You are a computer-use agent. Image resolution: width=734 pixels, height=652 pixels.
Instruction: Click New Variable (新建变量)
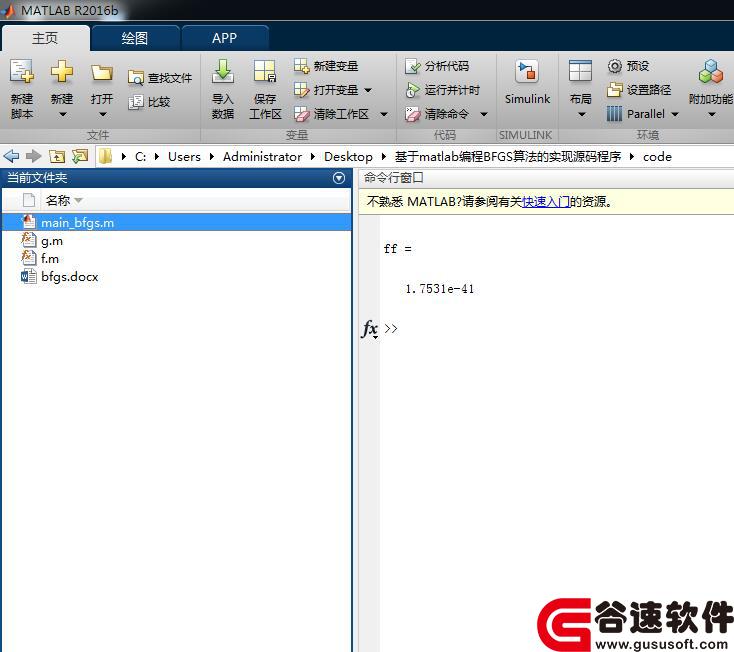(x=326, y=66)
